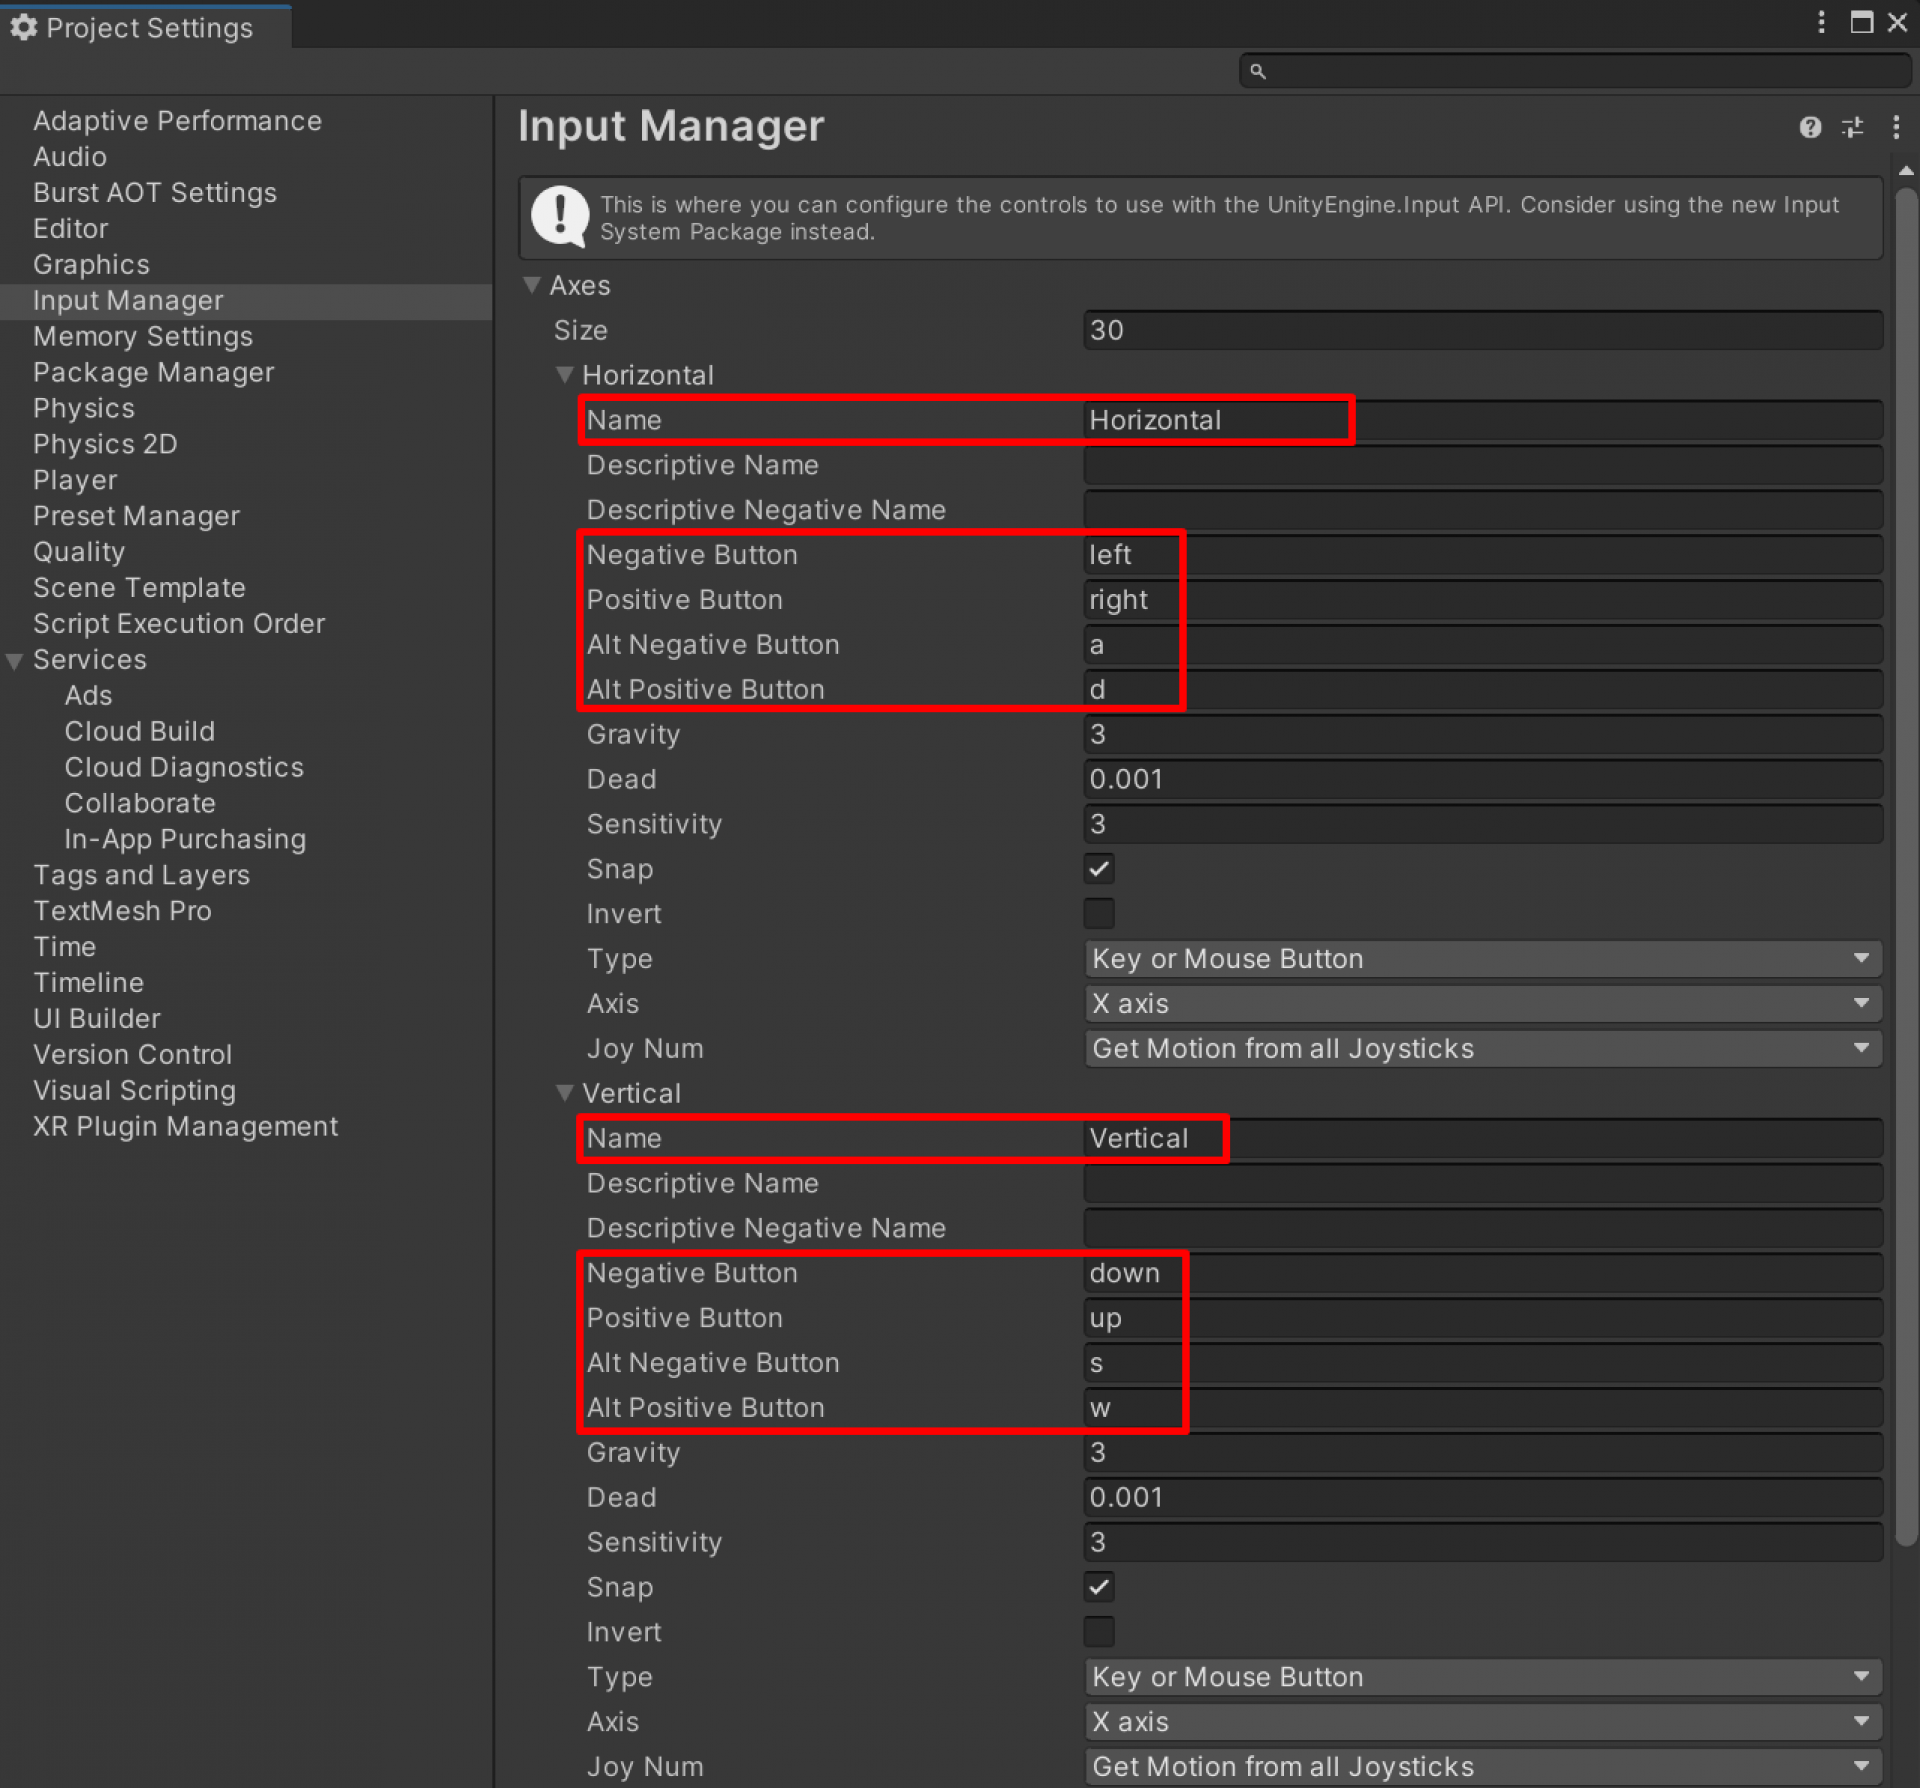Screen dimensions: 1920x1788
Task: Click the settings search field
Action: [x=1576, y=71]
